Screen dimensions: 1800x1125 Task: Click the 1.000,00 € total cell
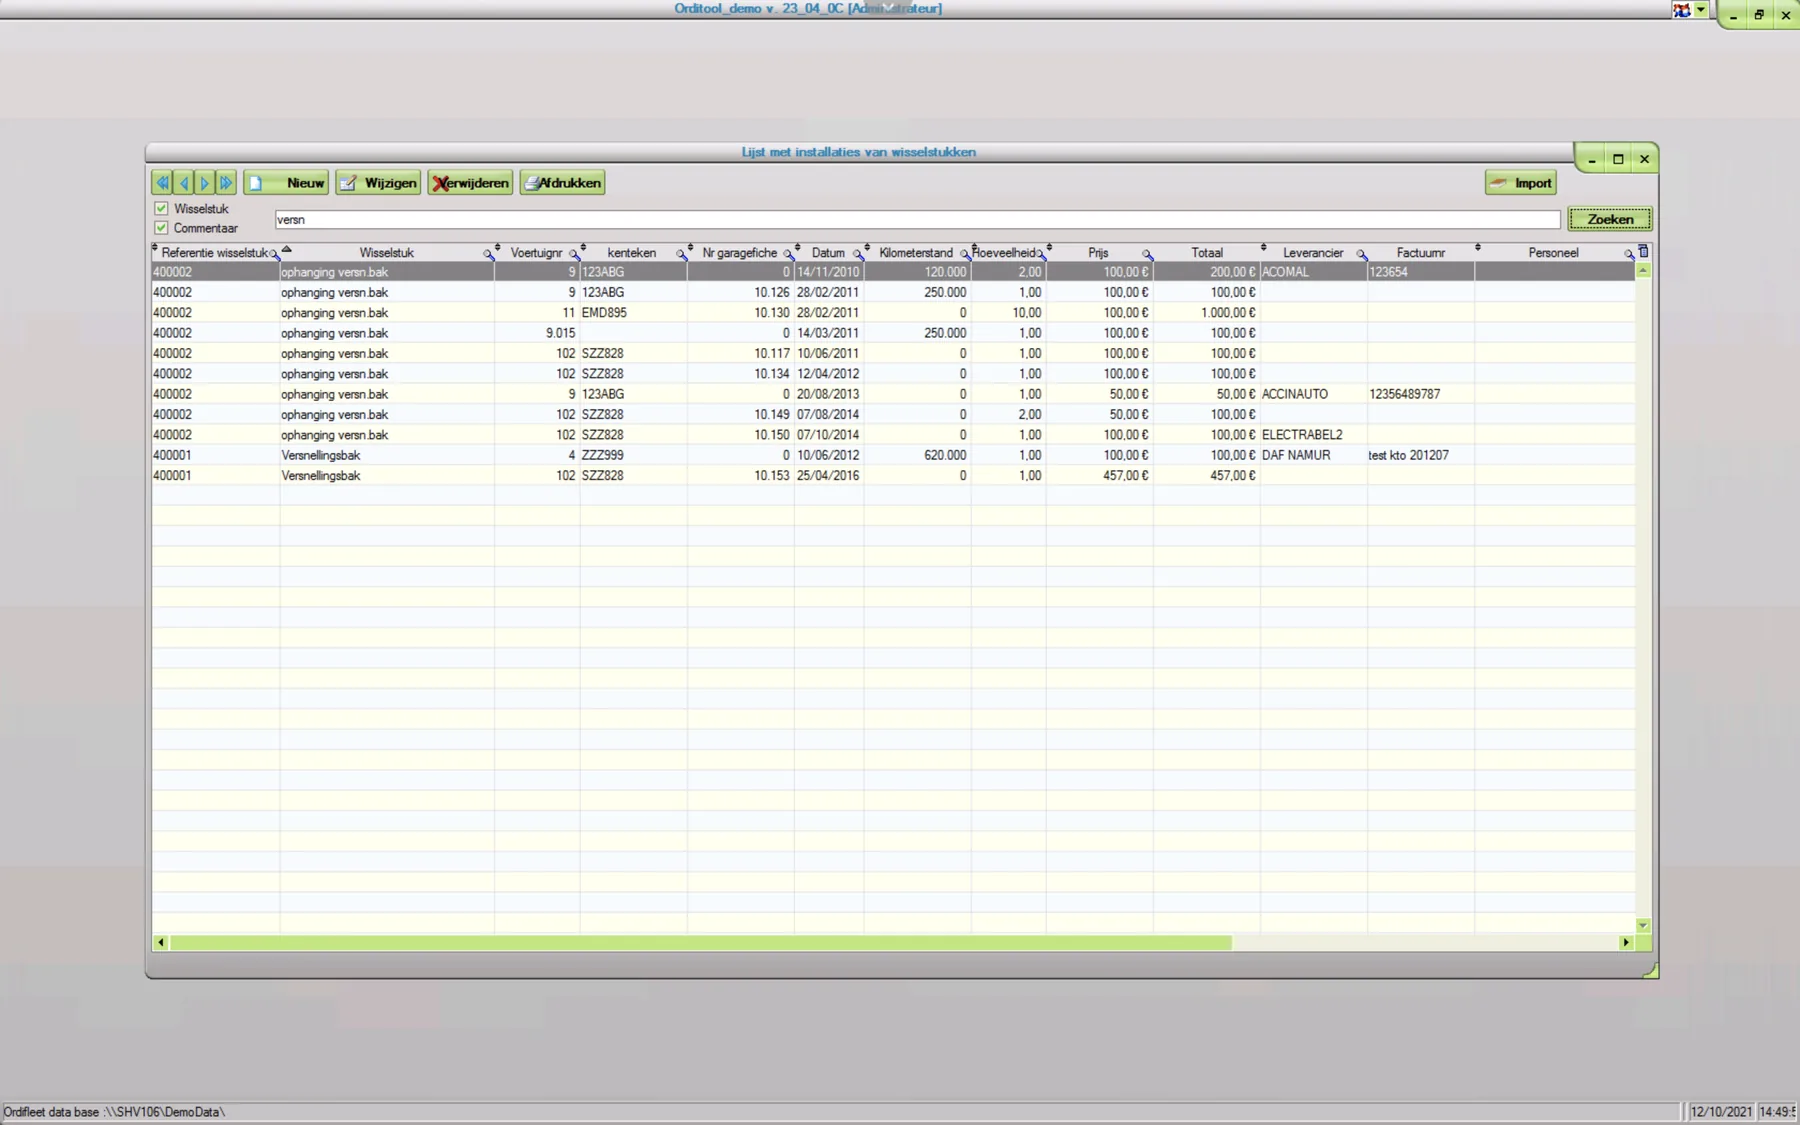1206,313
